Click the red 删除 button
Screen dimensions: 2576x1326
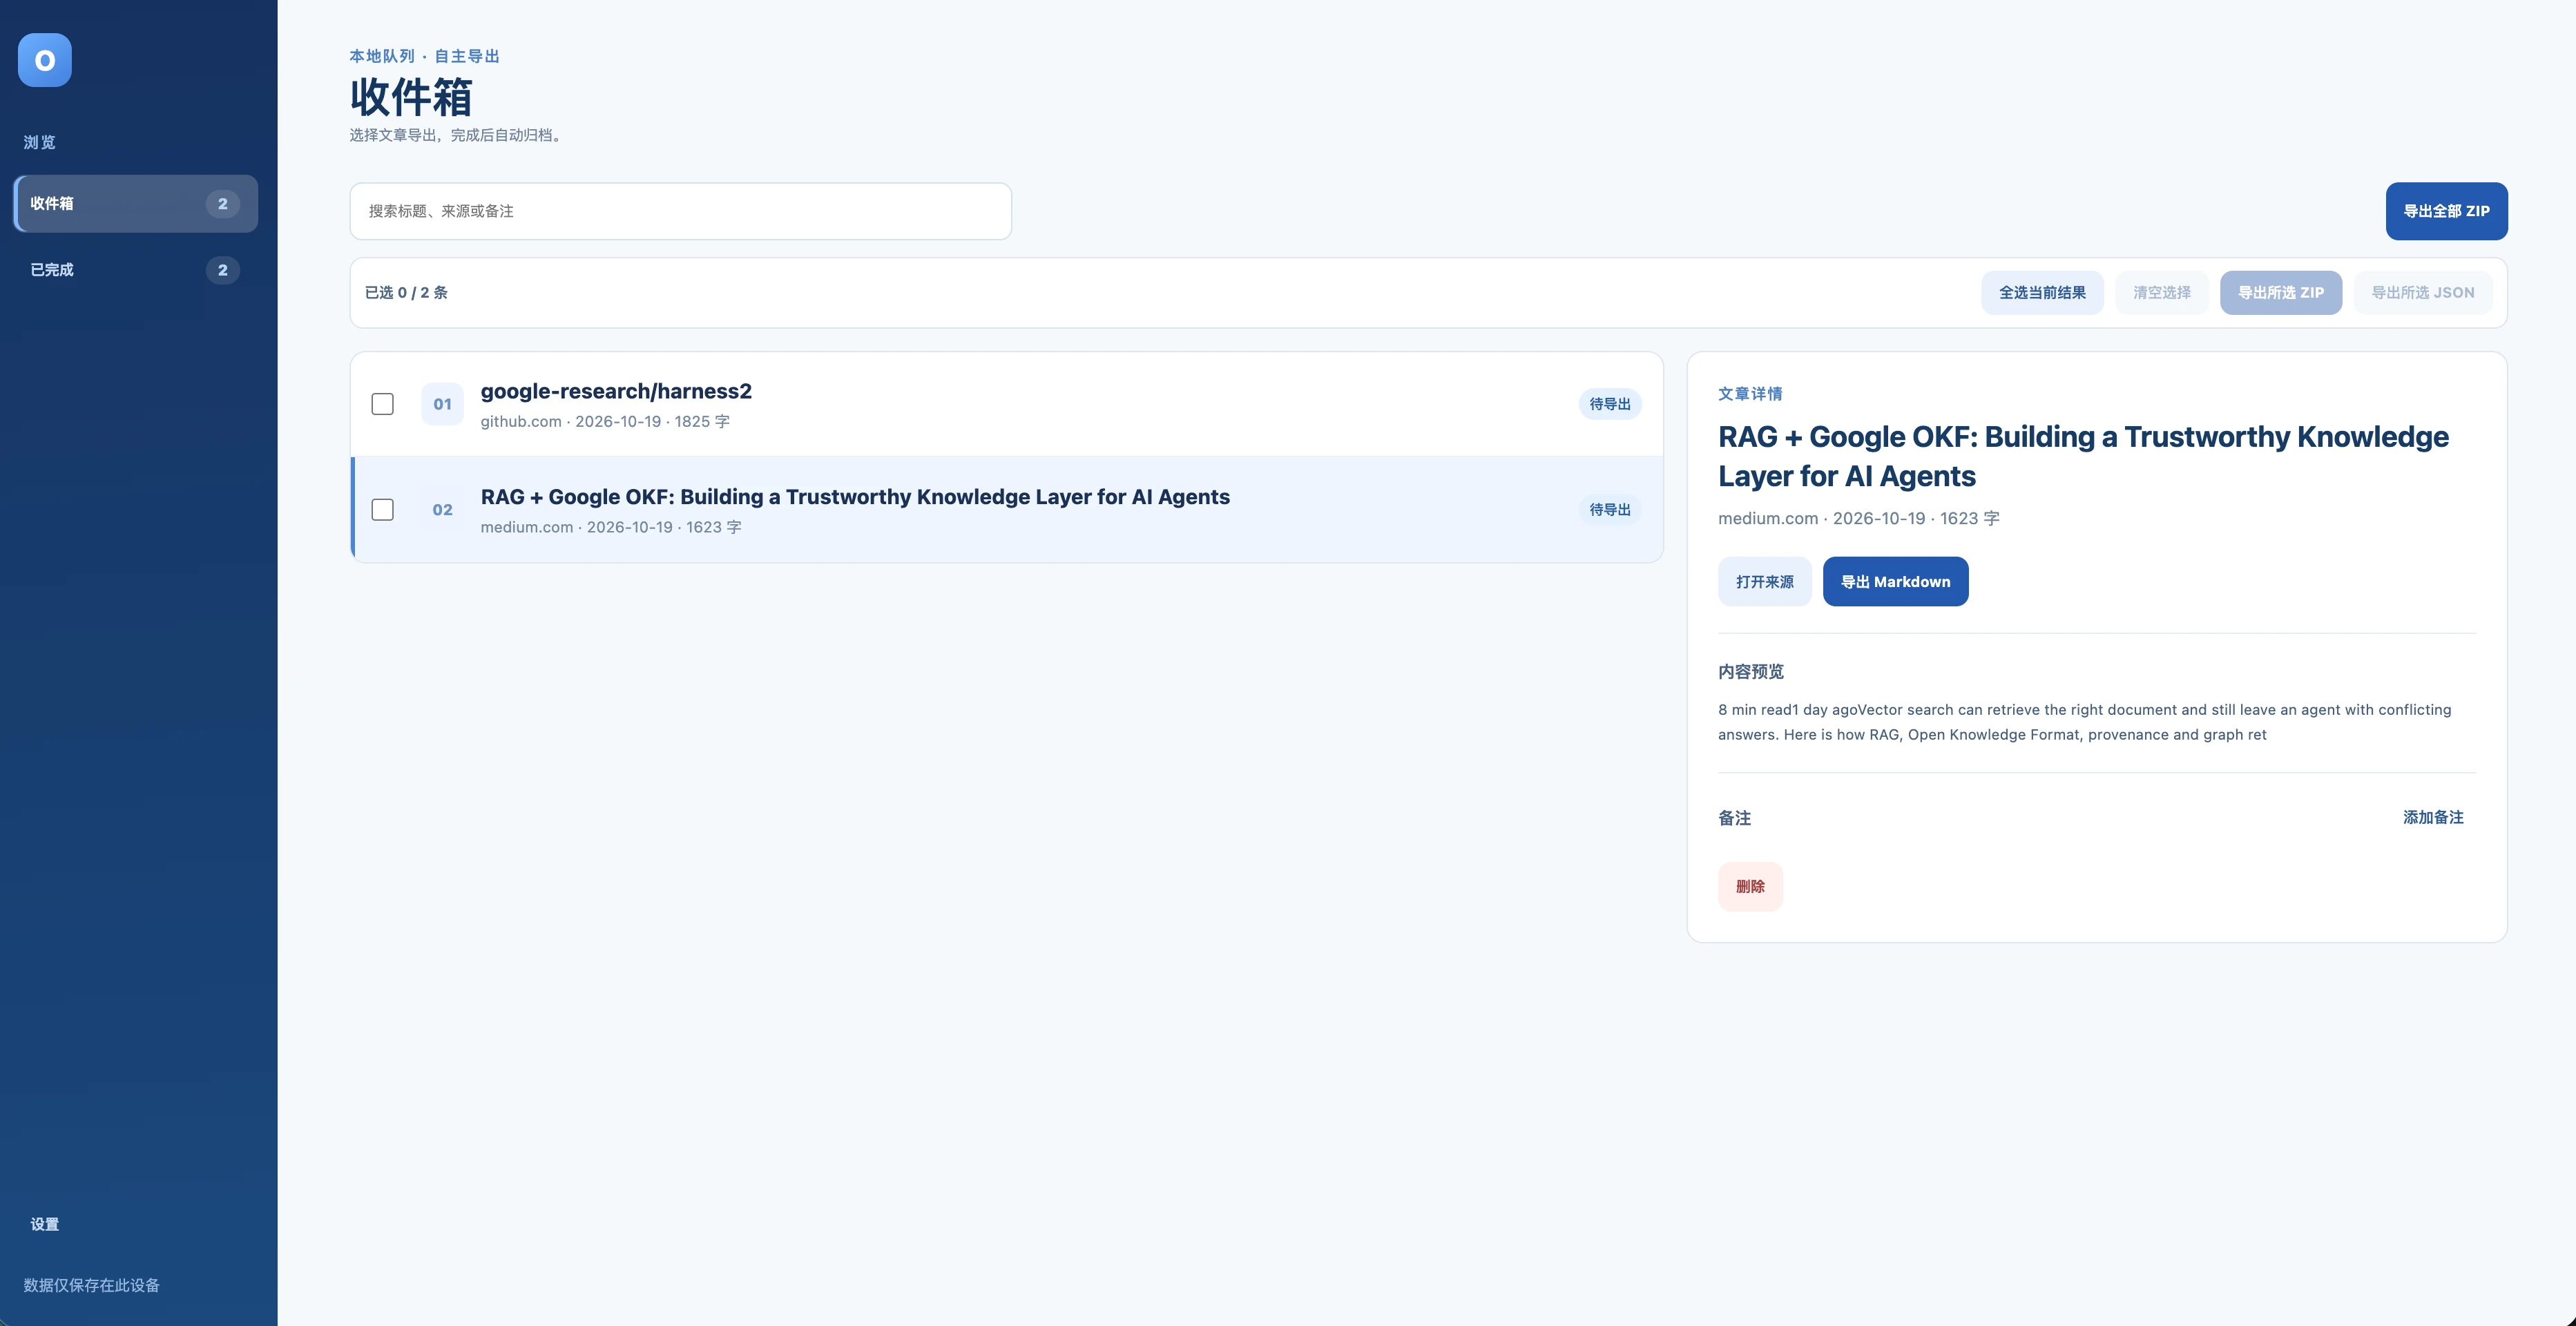[1750, 886]
